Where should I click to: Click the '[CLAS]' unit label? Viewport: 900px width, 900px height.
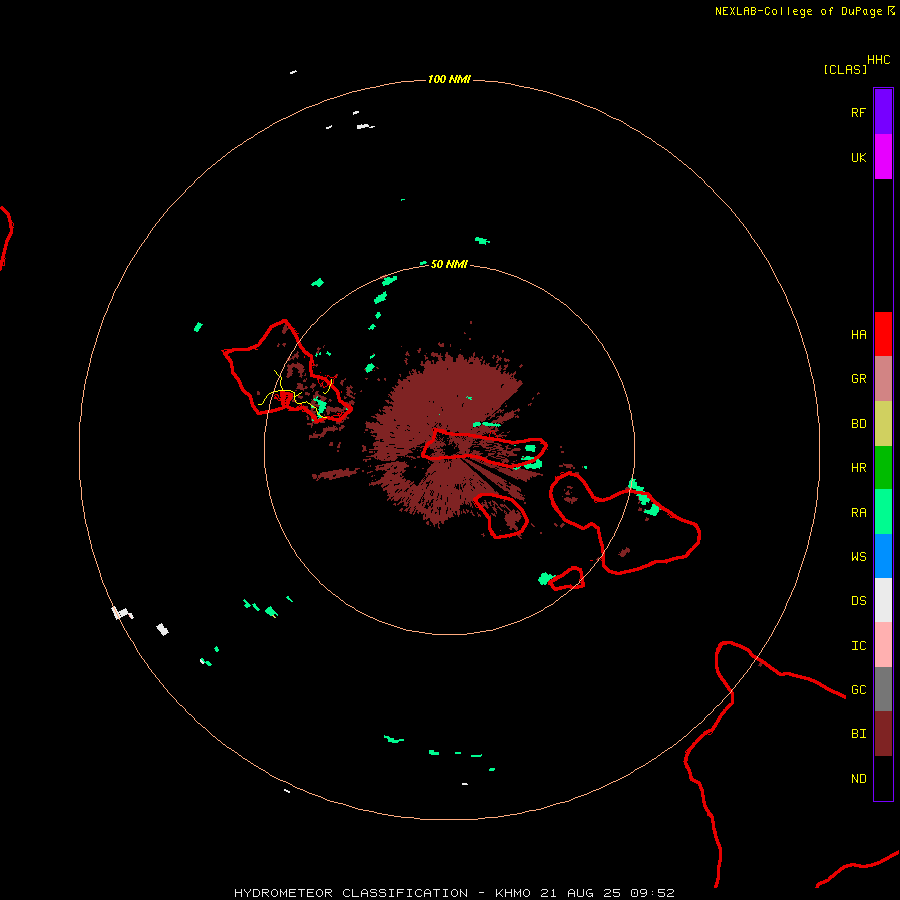tap(845, 69)
